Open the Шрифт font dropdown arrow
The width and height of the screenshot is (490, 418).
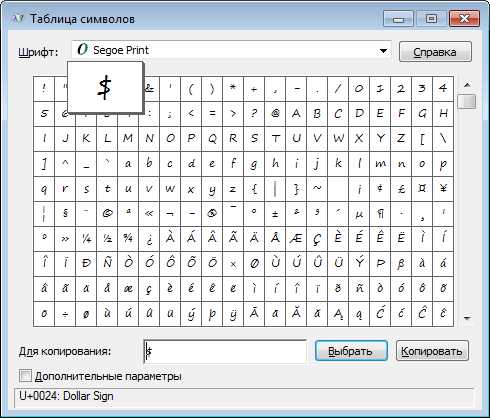click(x=383, y=51)
